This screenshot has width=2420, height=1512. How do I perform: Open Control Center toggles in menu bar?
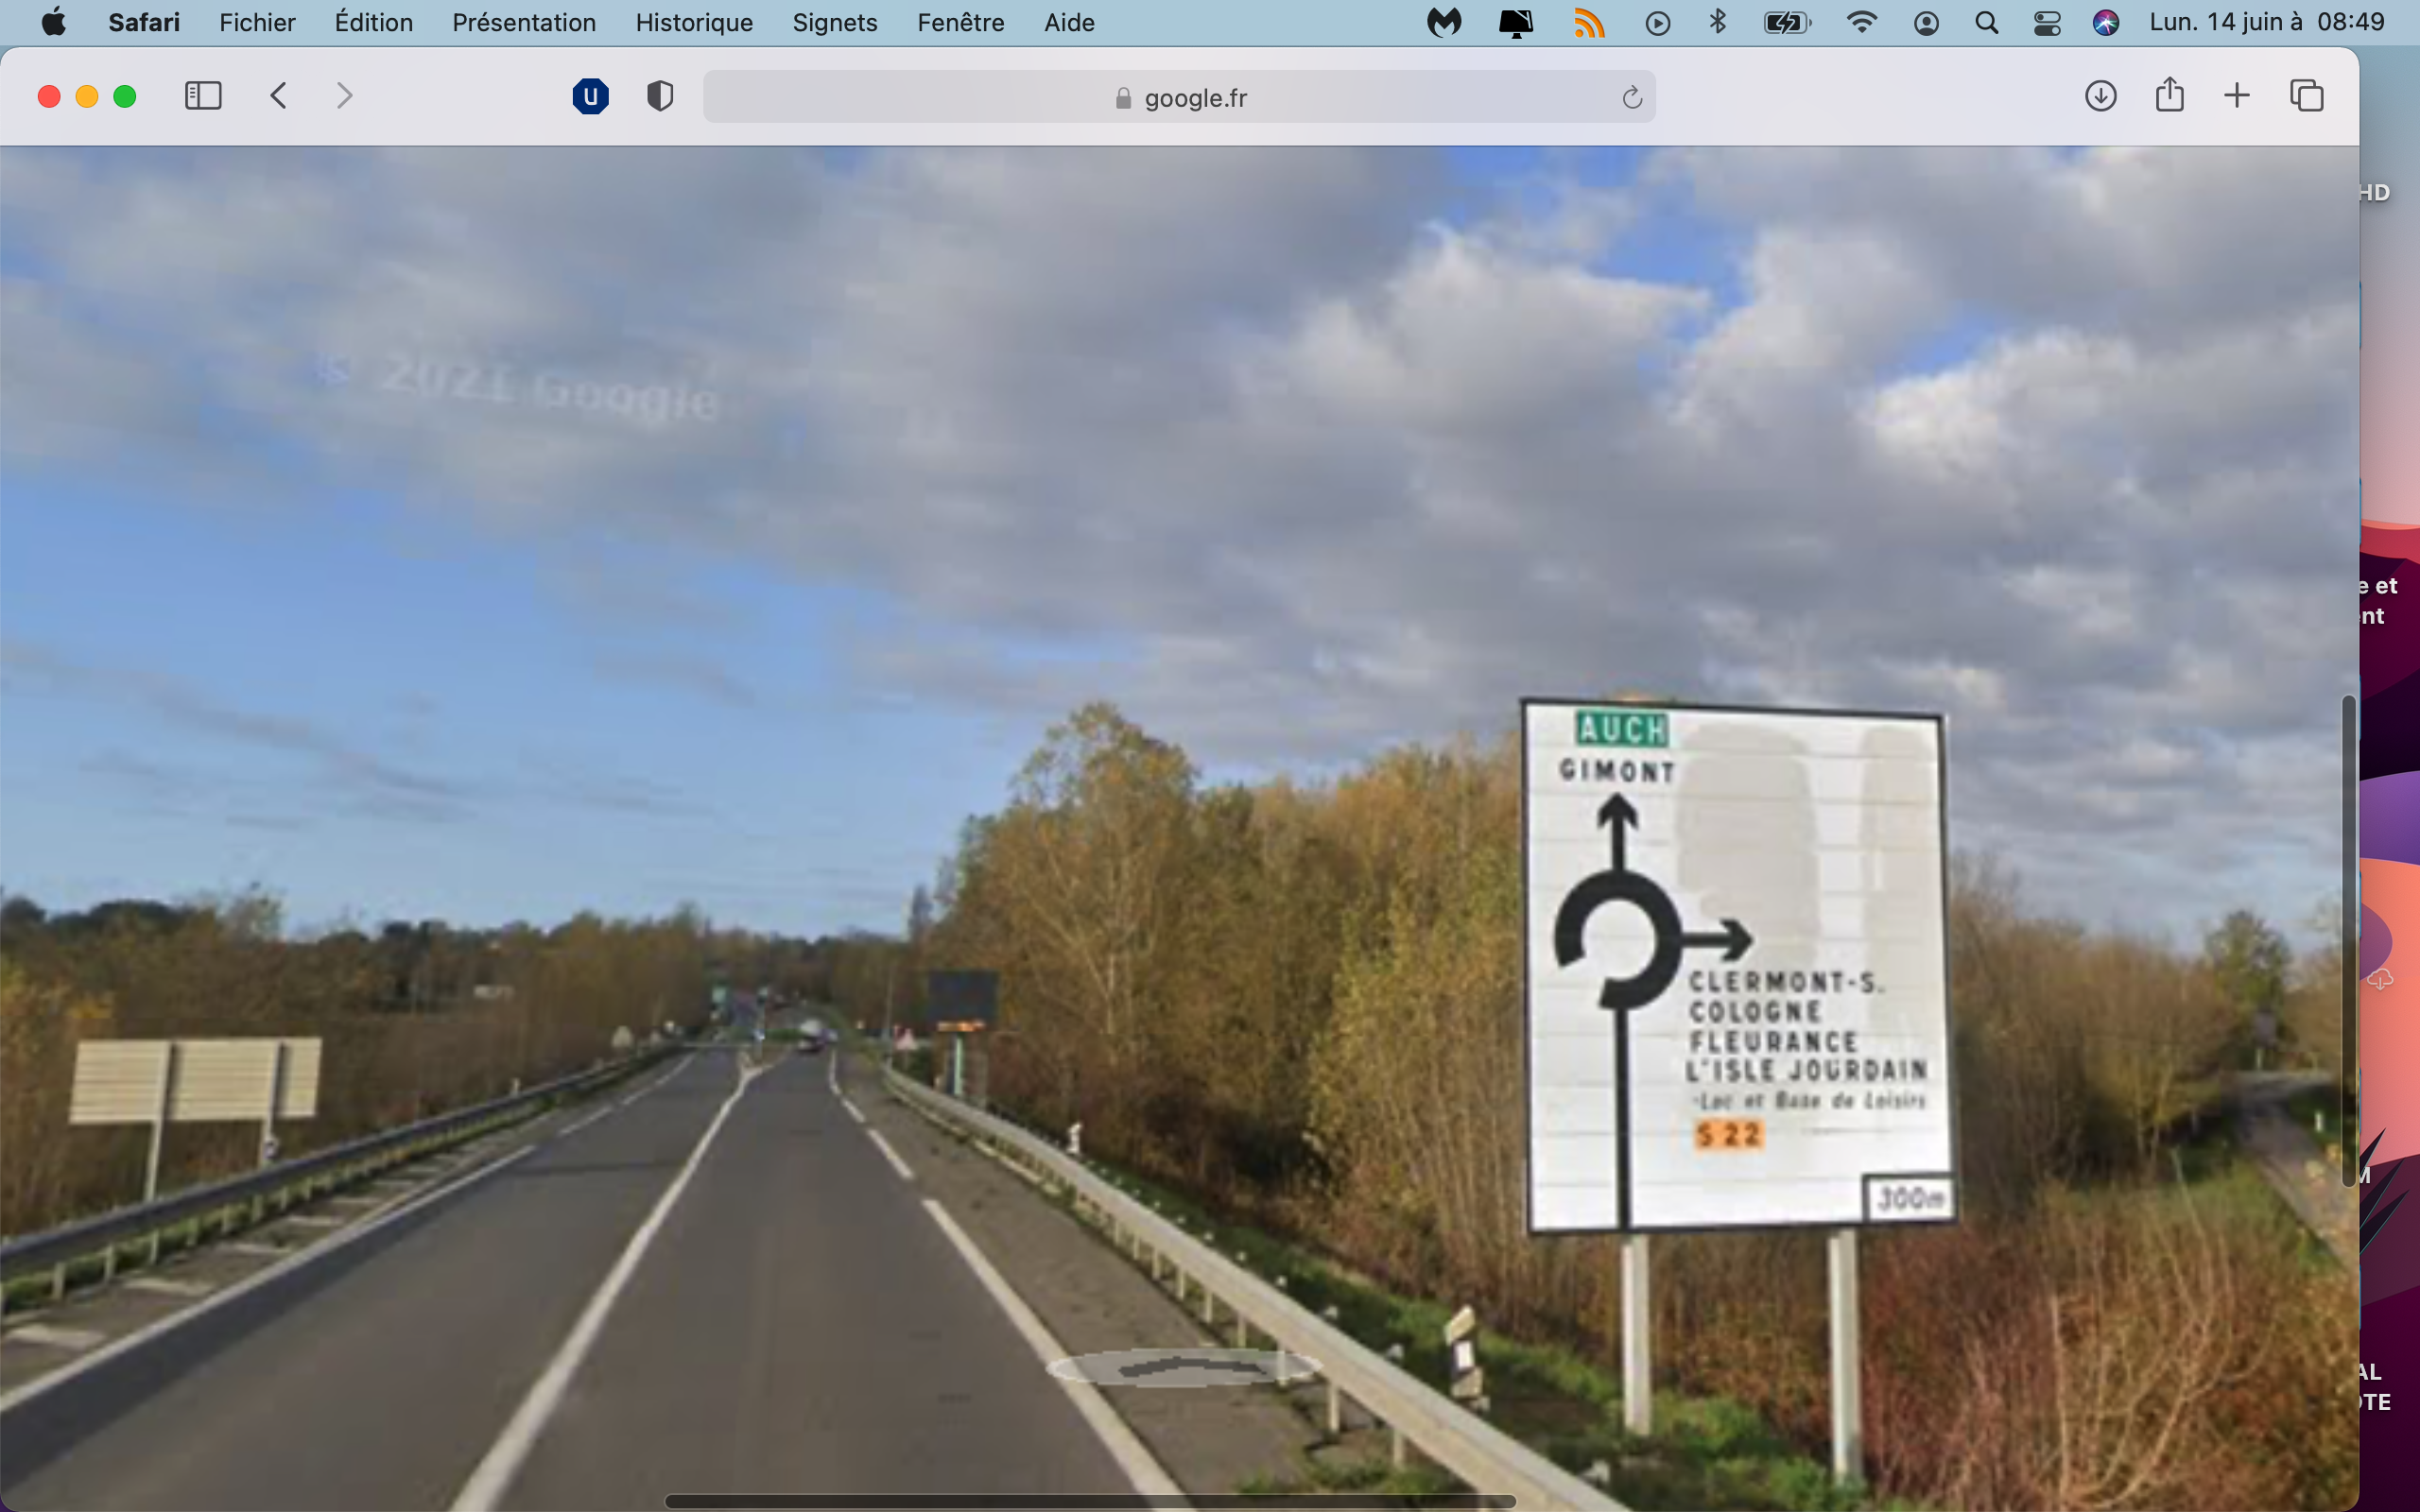(2046, 22)
